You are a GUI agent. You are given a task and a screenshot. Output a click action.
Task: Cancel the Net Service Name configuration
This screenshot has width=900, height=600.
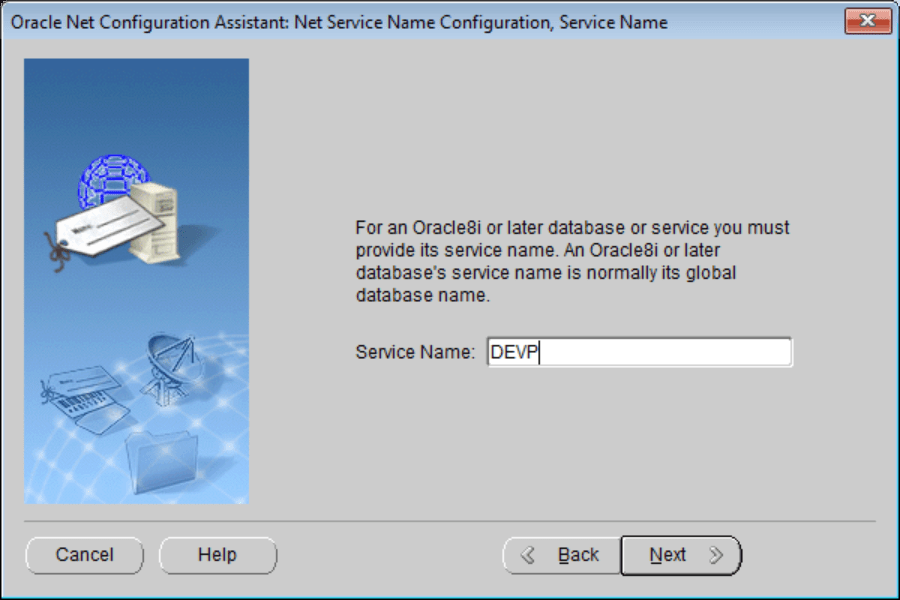tap(84, 555)
